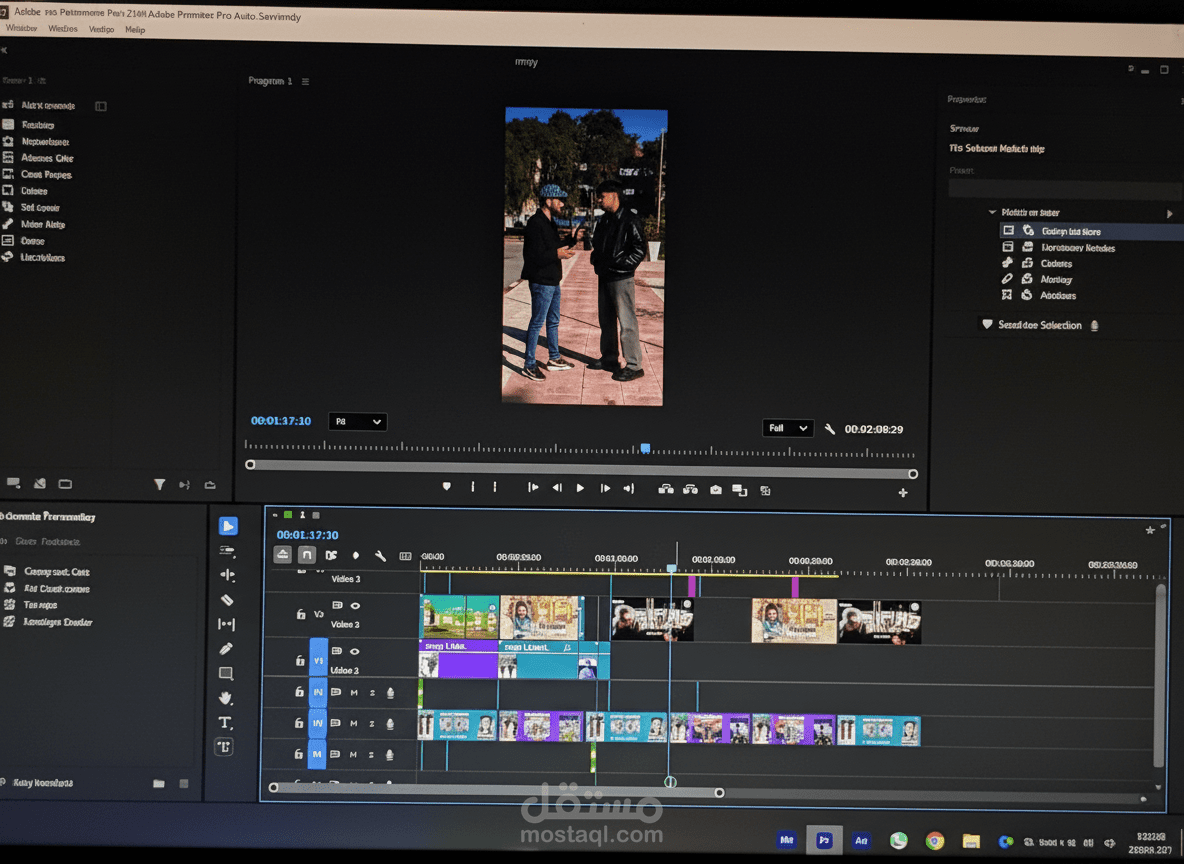Go to Out point
The height and width of the screenshot is (864, 1184).
pos(628,489)
